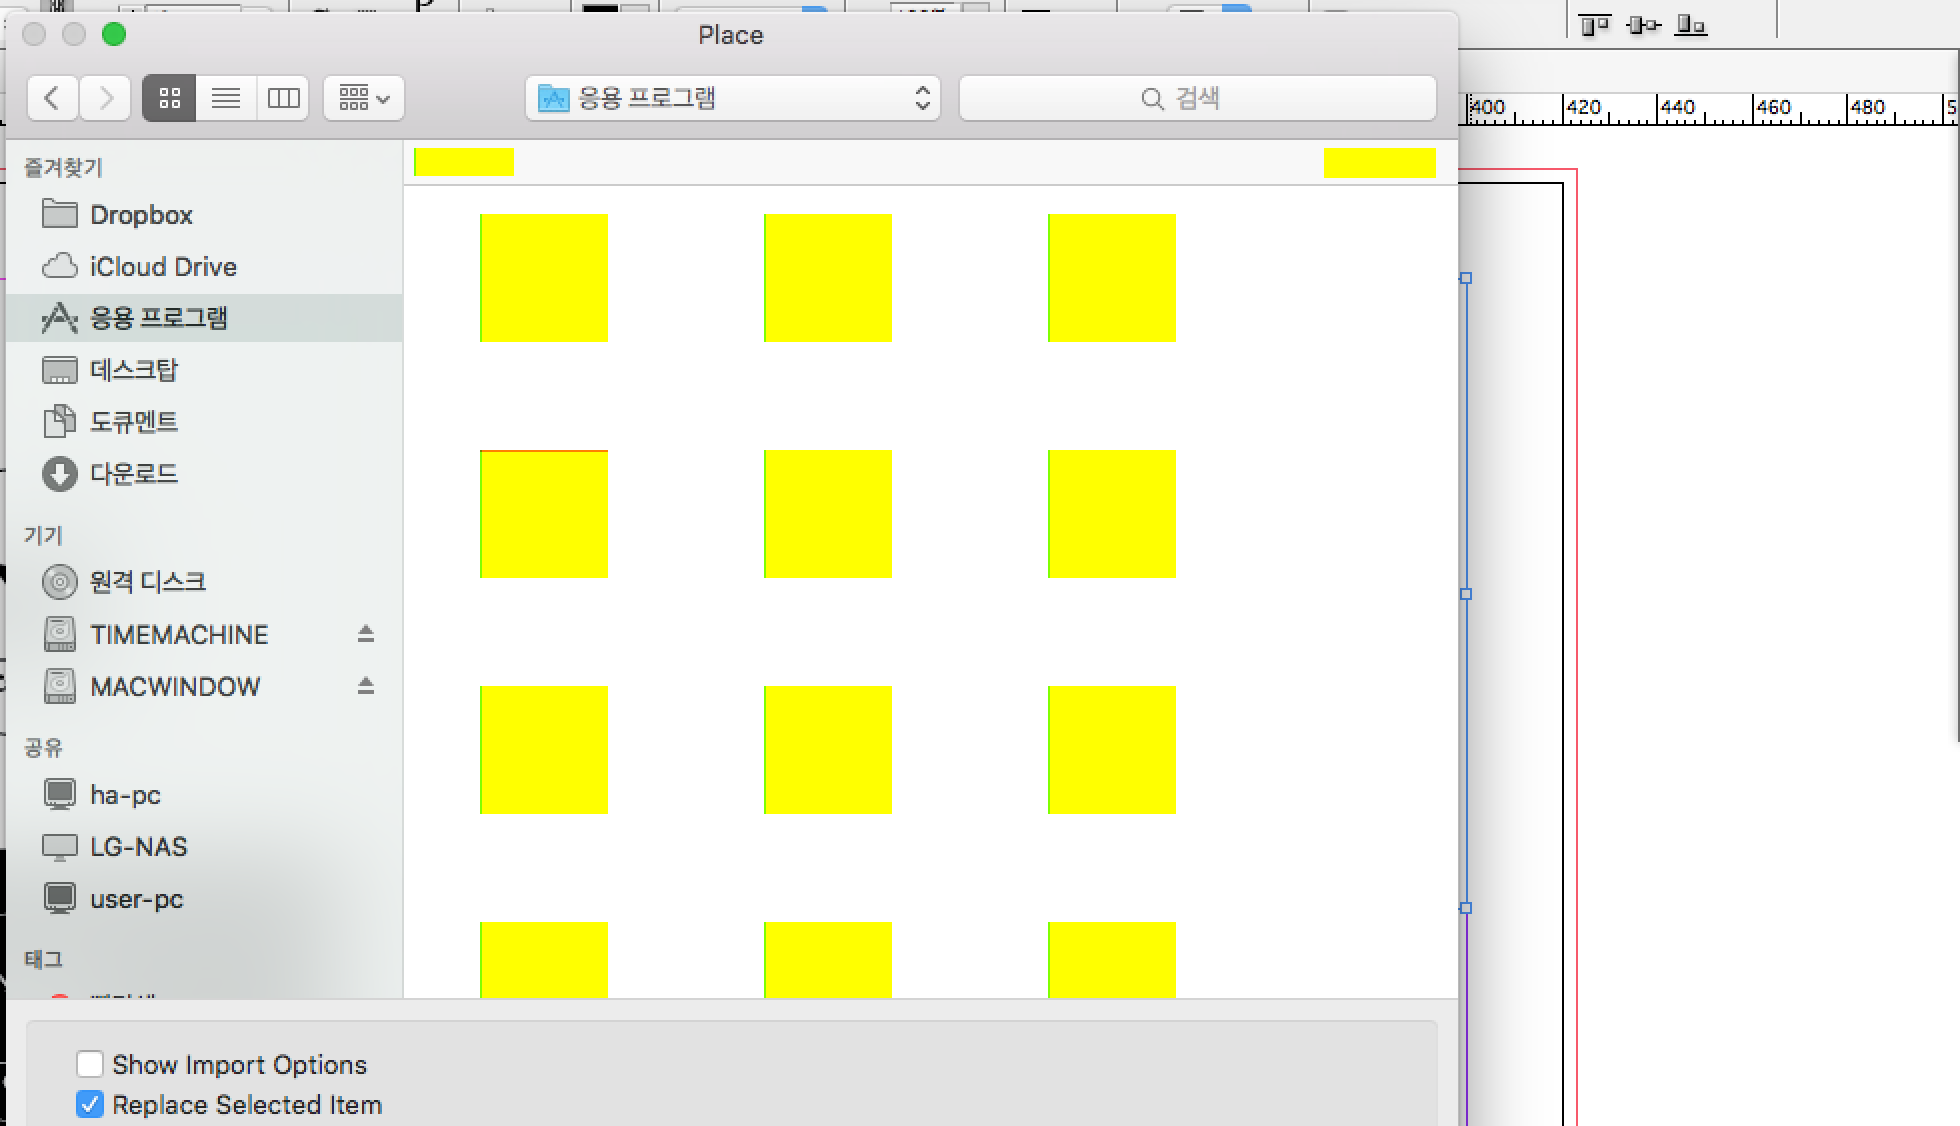1960x1126 pixels.
Task: Switch to list view mode
Action: pyautogui.click(x=226, y=98)
